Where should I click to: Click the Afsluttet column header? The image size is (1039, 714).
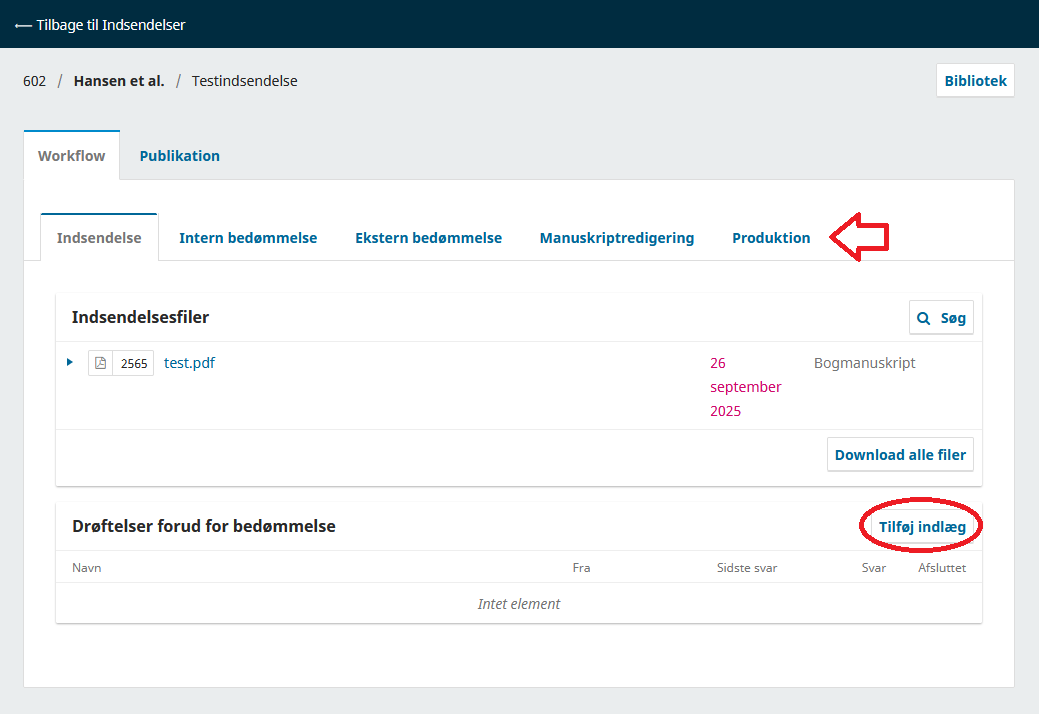[941, 568]
